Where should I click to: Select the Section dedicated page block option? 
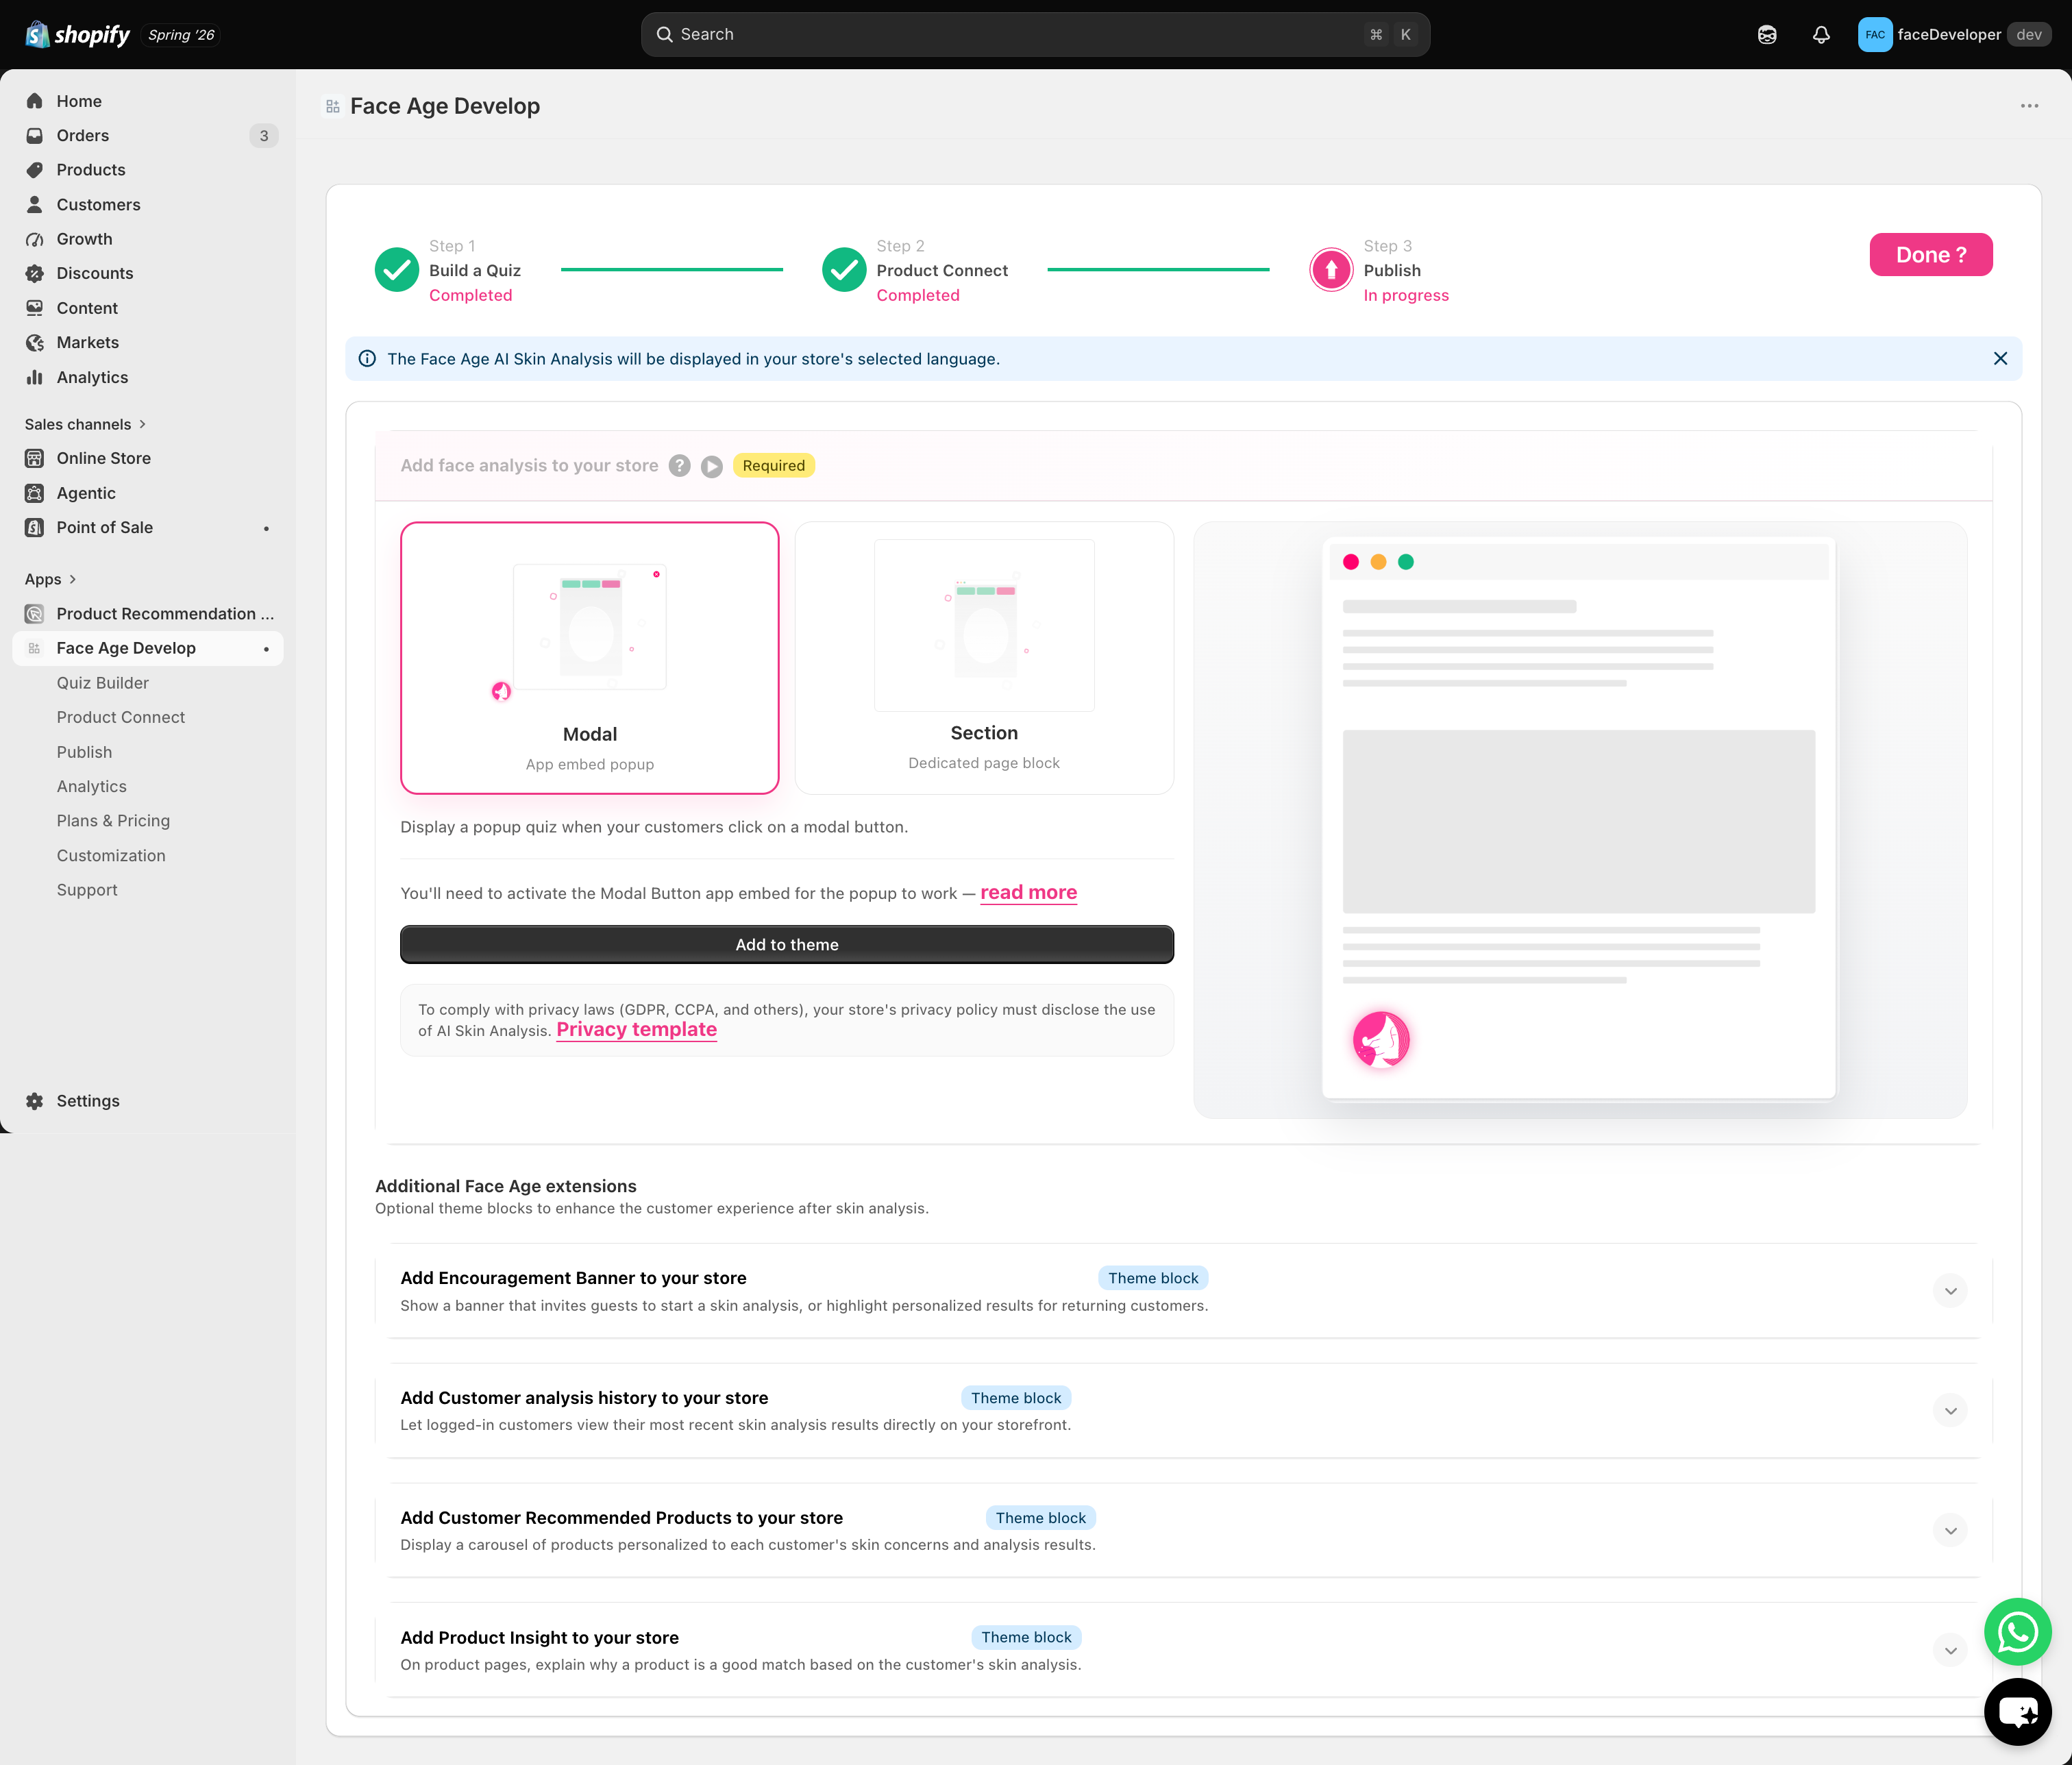click(x=984, y=658)
